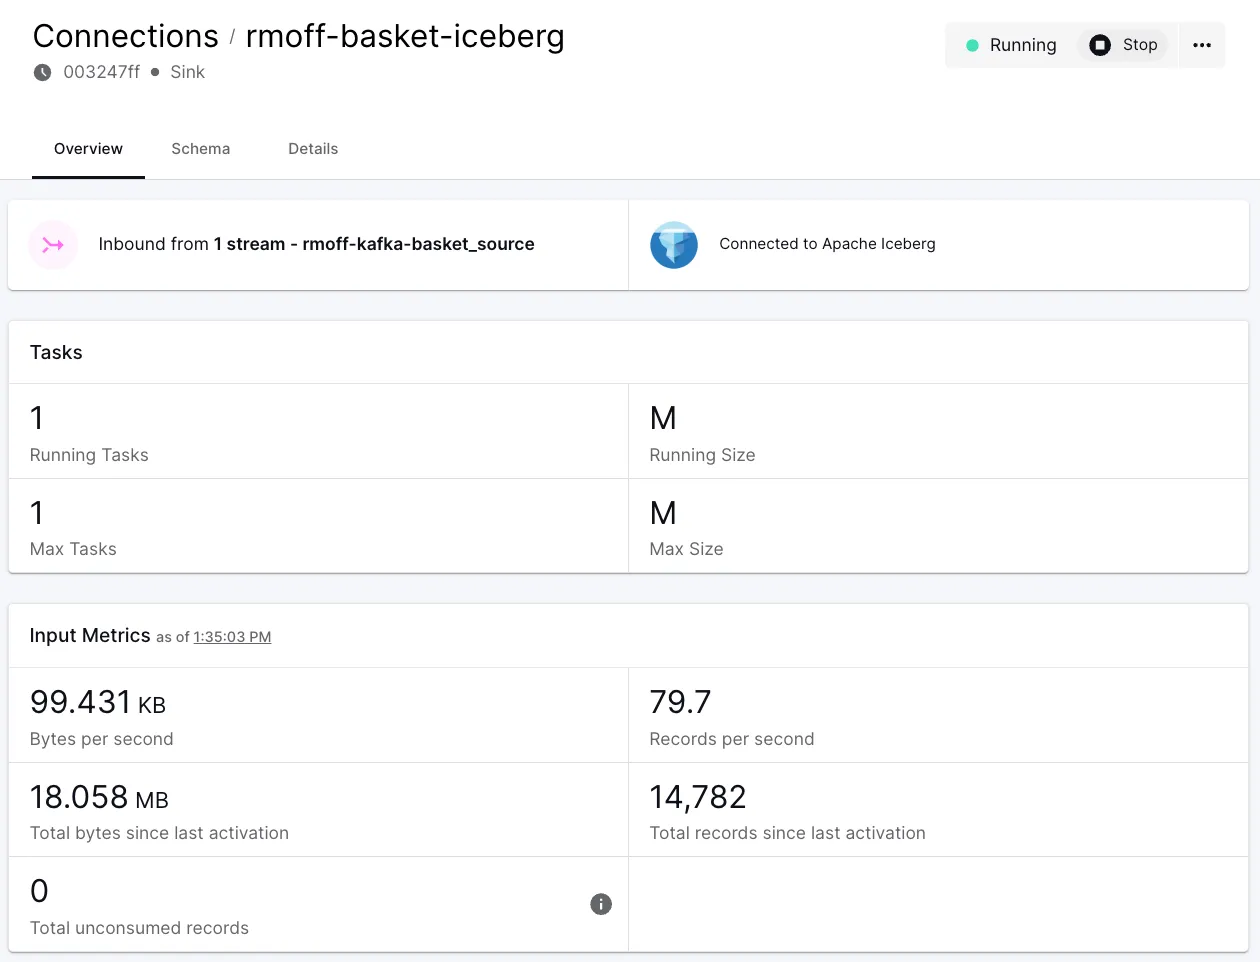This screenshot has width=1260, height=962.
Task: Click the 79.7 Records per second metric
Action: (x=680, y=702)
